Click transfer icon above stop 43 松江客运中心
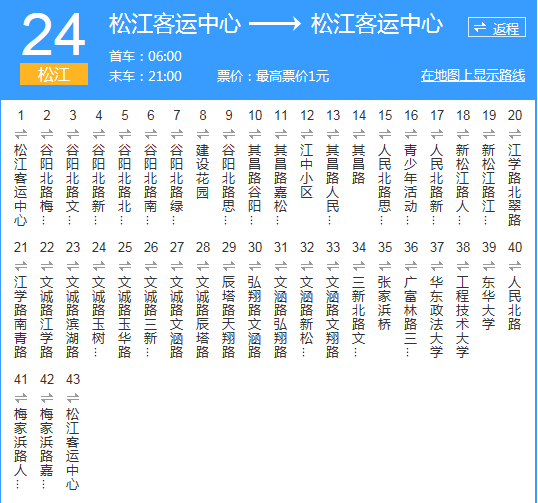 73,398
